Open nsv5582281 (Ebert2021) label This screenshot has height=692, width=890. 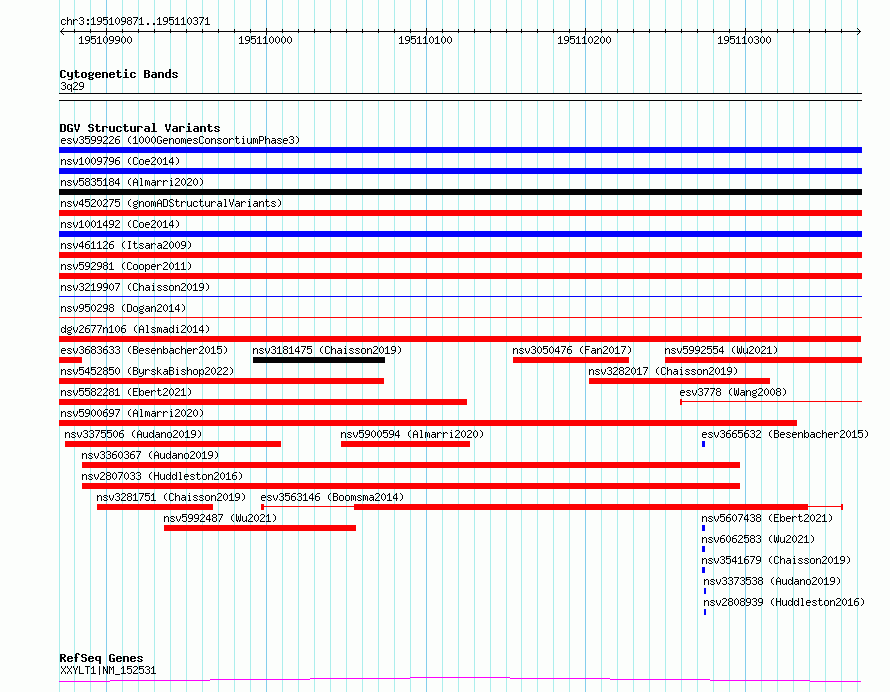(126, 392)
